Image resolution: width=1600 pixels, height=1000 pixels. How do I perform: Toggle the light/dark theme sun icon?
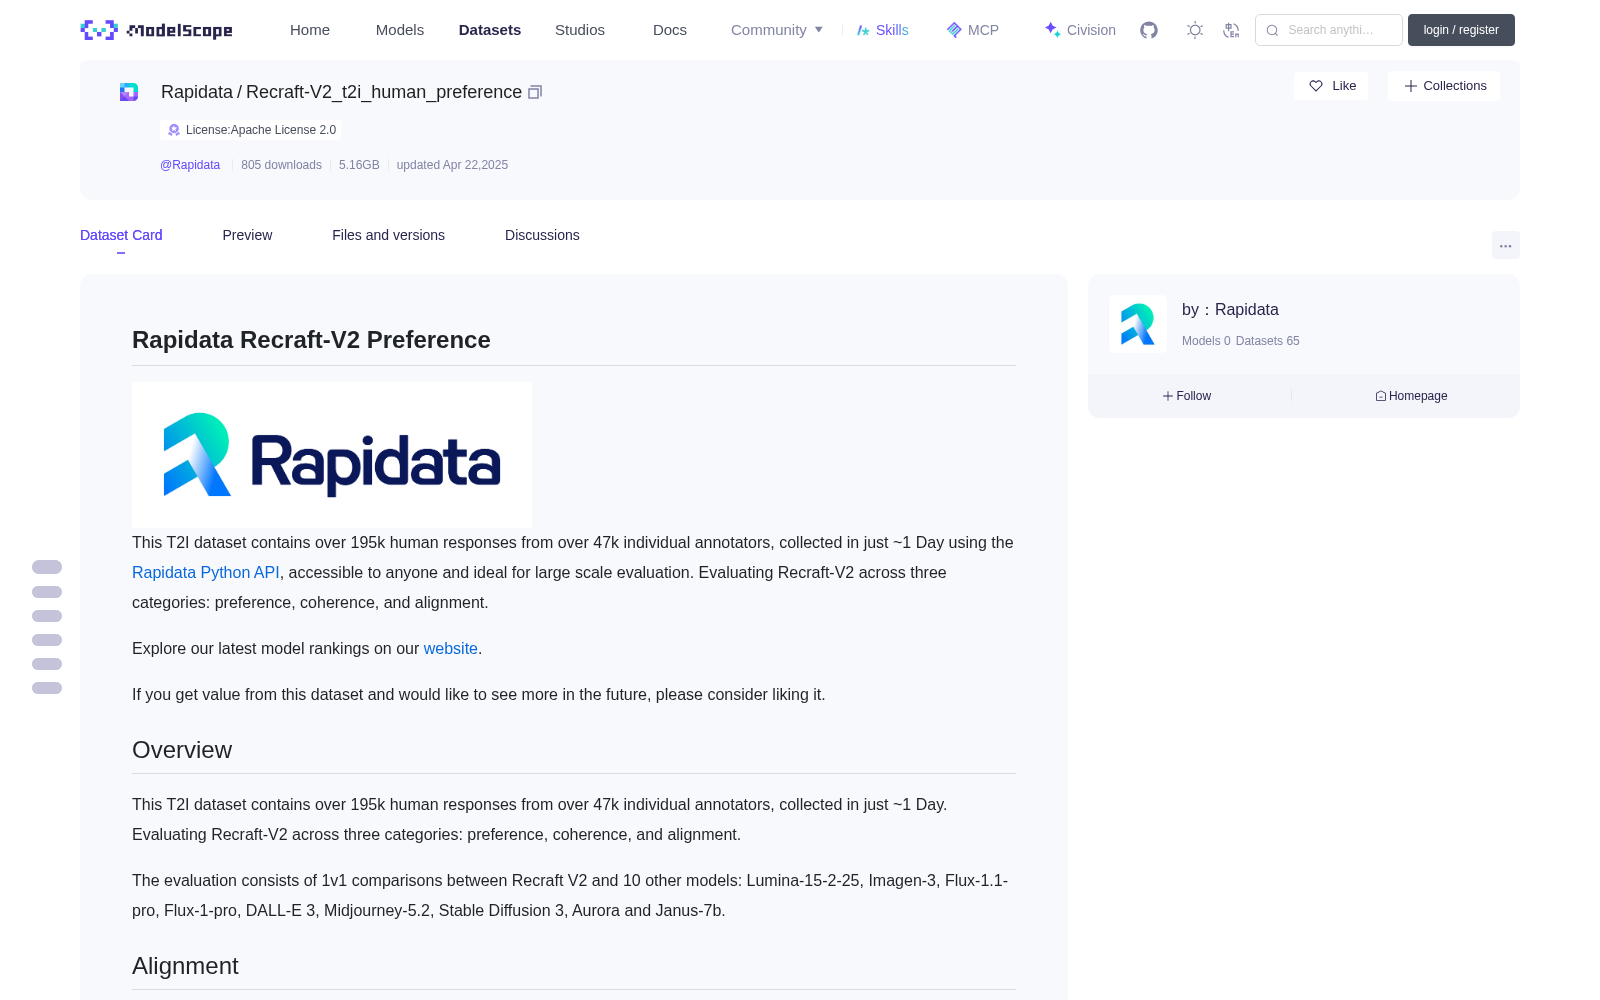click(1195, 30)
